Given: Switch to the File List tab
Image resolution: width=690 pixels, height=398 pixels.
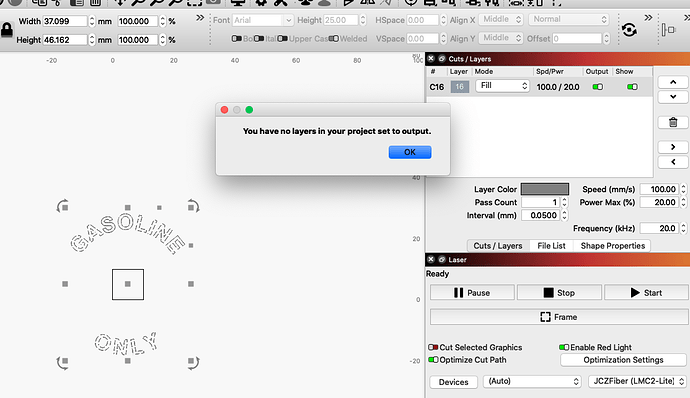Looking at the screenshot, I should (x=551, y=246).
